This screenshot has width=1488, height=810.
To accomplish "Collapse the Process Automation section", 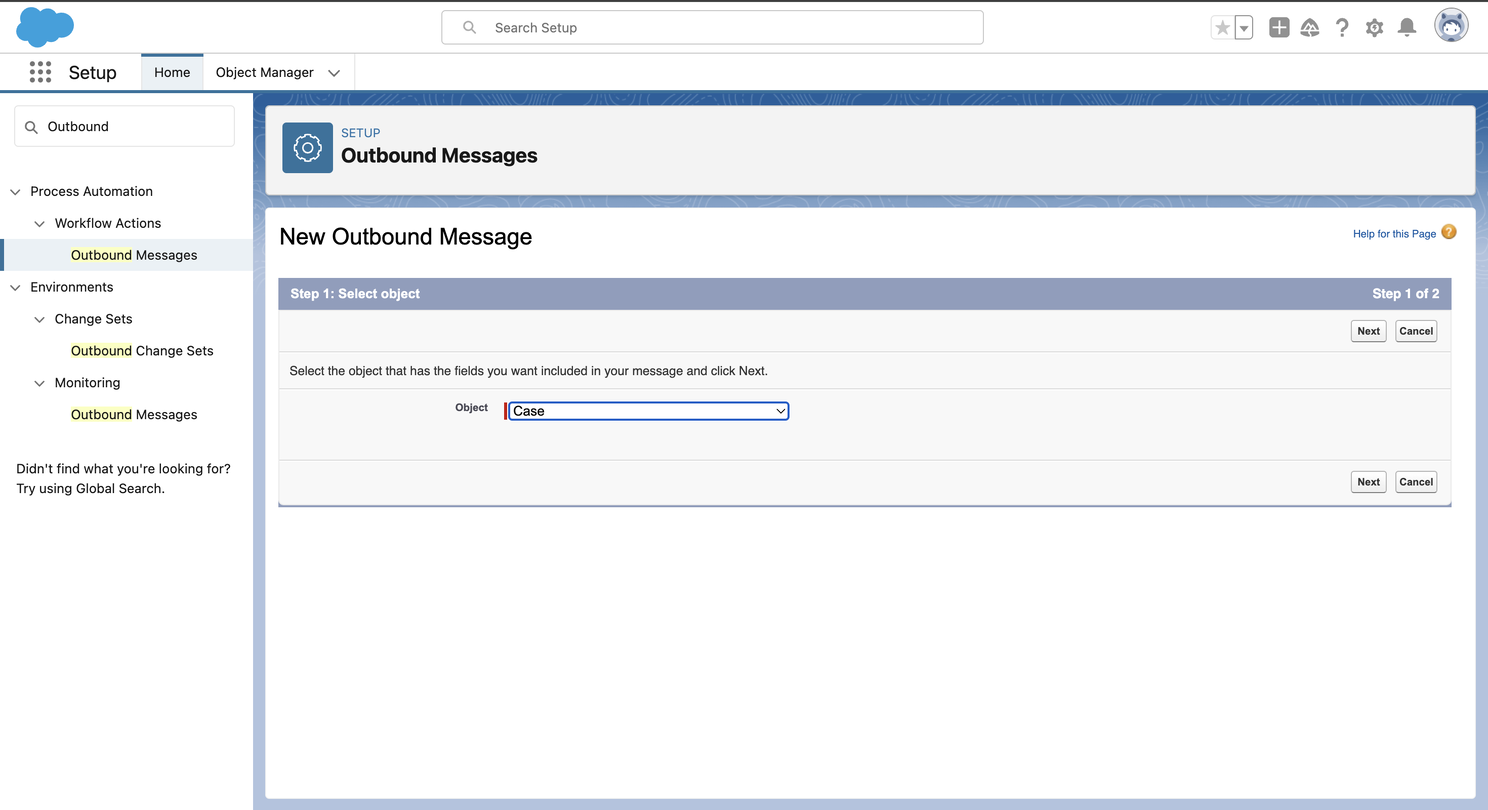I will 15,191.
